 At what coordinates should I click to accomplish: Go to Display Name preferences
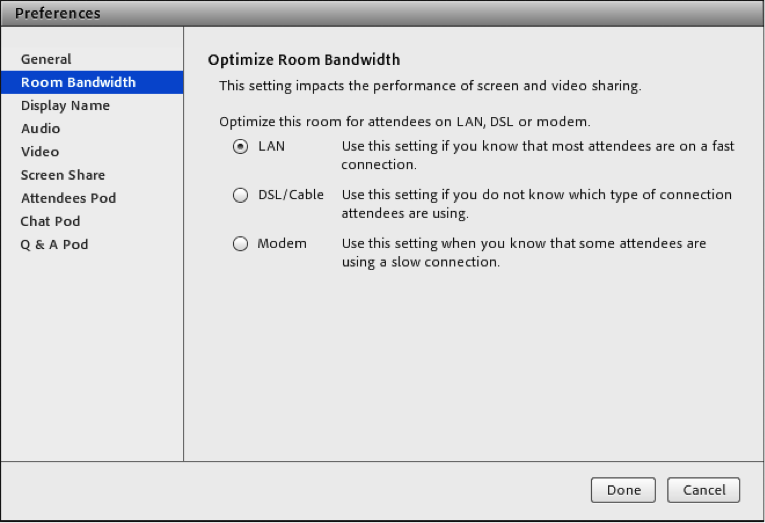pyautogui.click(x=65, y=105)
